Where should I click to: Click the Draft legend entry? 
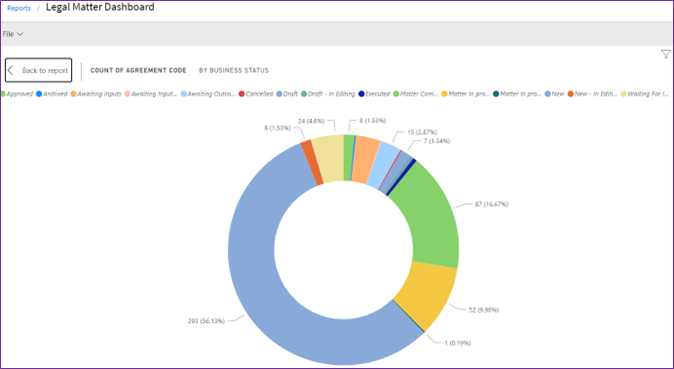click(x=287, y=94)
